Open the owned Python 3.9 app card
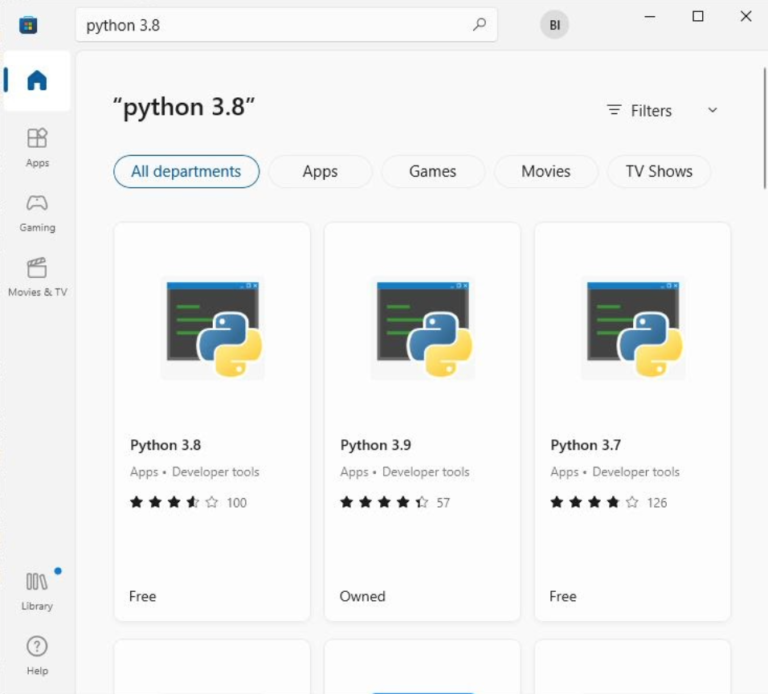Image resolution: width=768 pixels, height=694 pixels. [422, 420]
